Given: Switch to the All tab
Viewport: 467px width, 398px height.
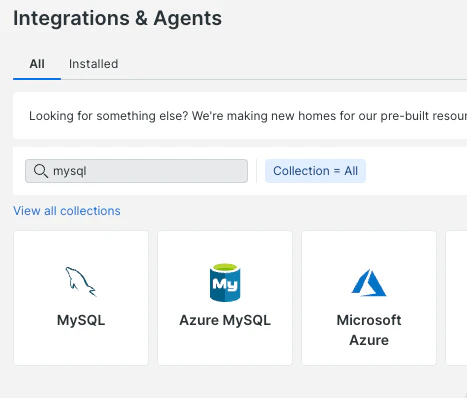Looking at the screenshot, I should click(37, 64).
